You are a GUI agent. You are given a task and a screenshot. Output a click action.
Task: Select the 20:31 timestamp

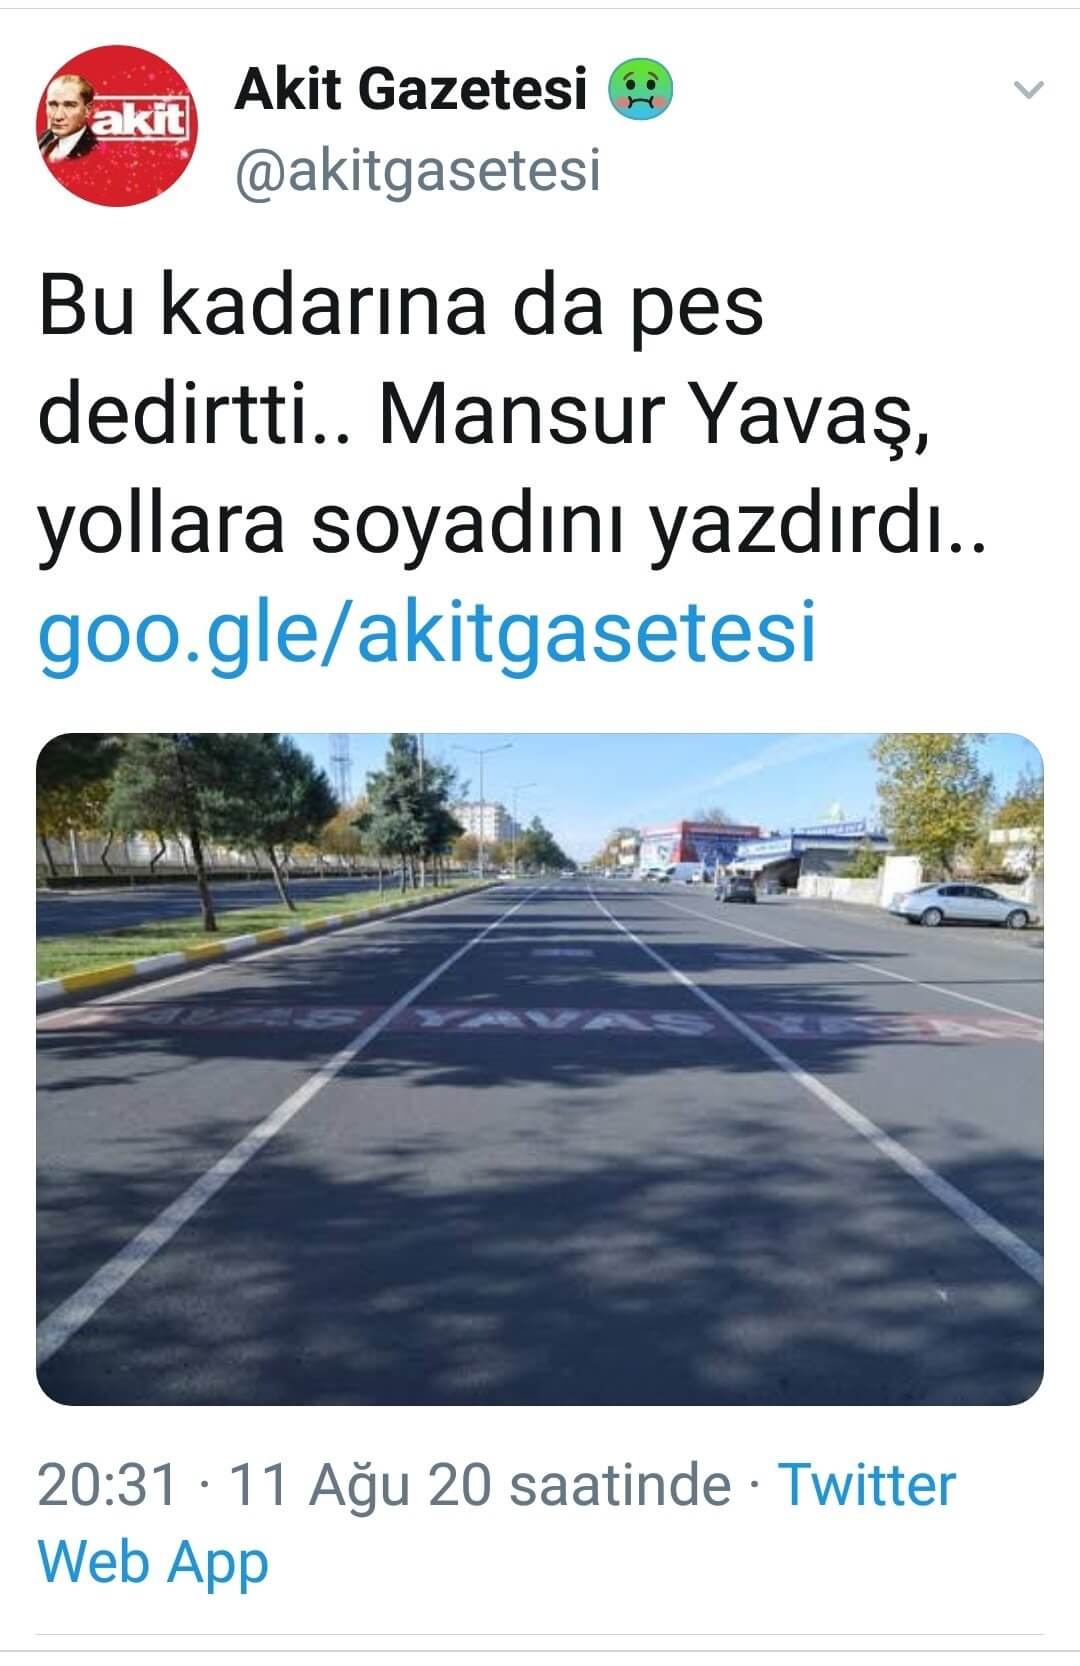(107, 1484)
